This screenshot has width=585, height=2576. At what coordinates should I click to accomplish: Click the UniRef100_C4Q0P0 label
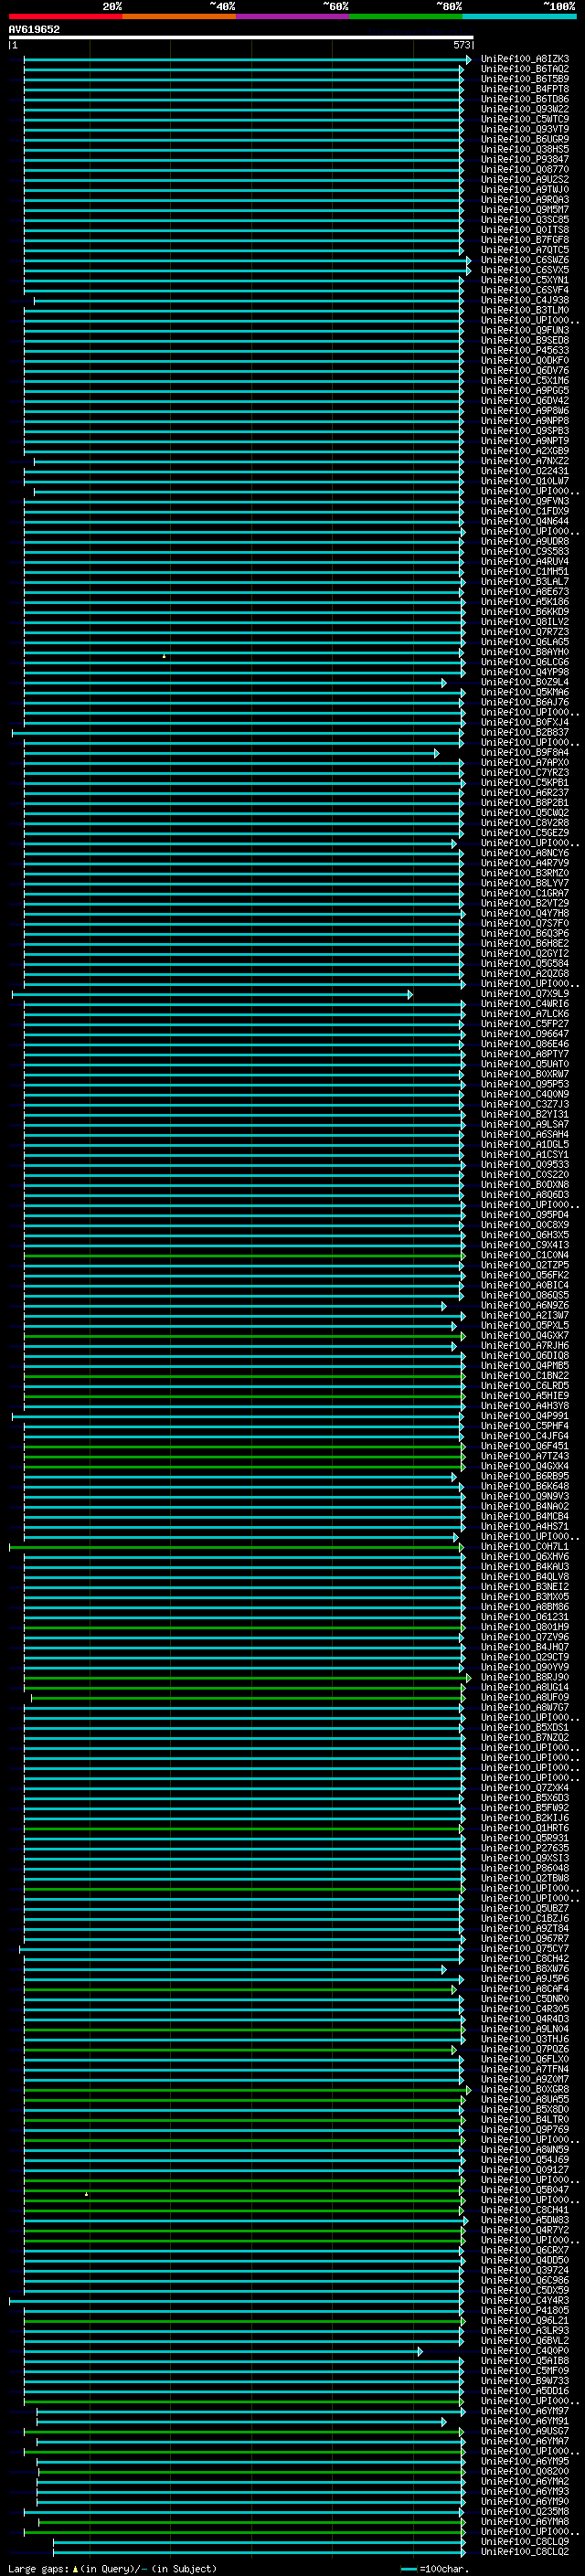click(525, 2350)
